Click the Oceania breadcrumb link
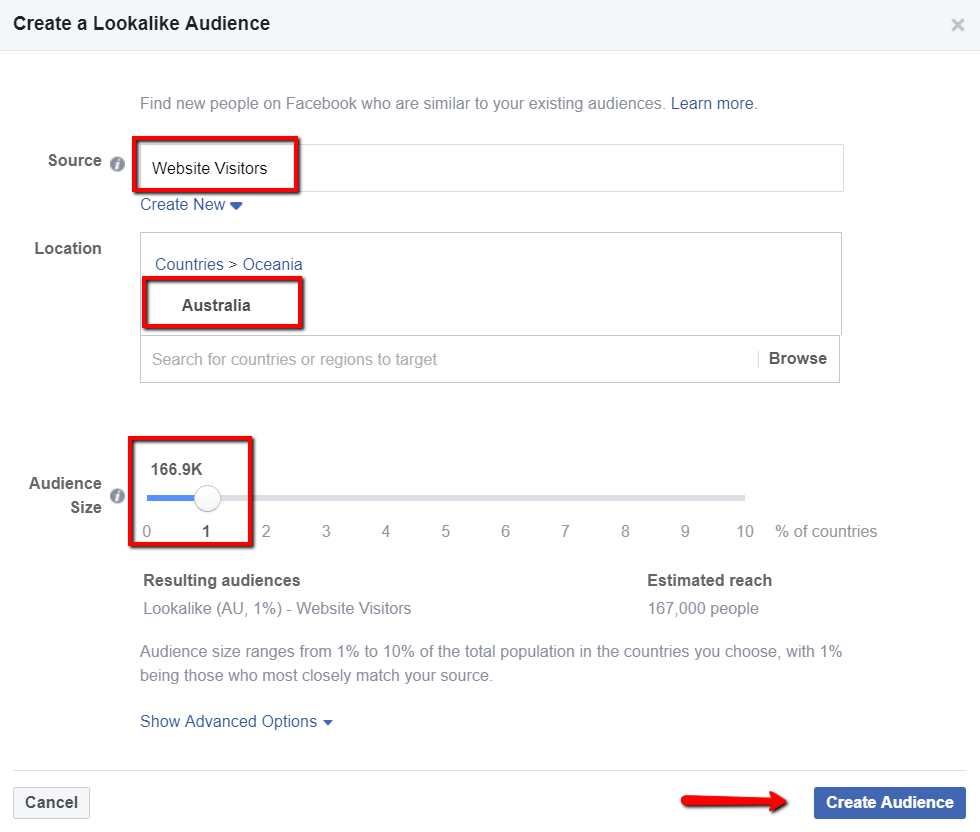 (x=273, y=265)
